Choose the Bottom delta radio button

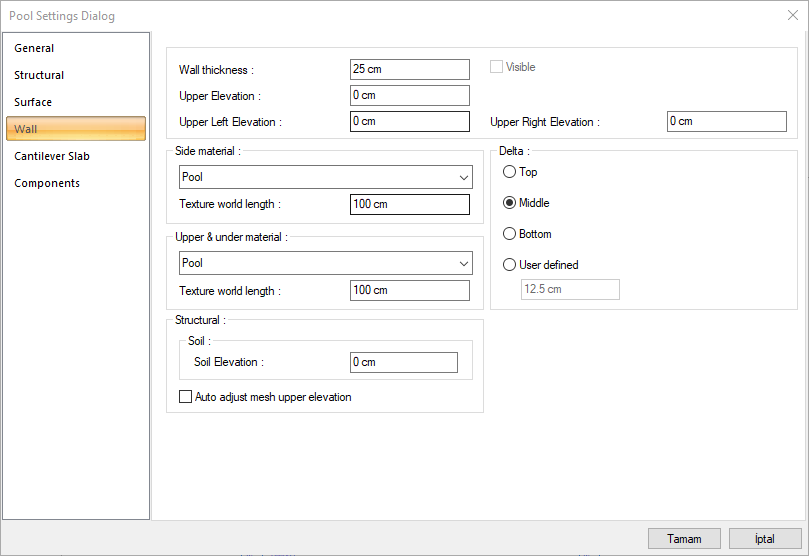pyautogui.click(x=510, y=234)
